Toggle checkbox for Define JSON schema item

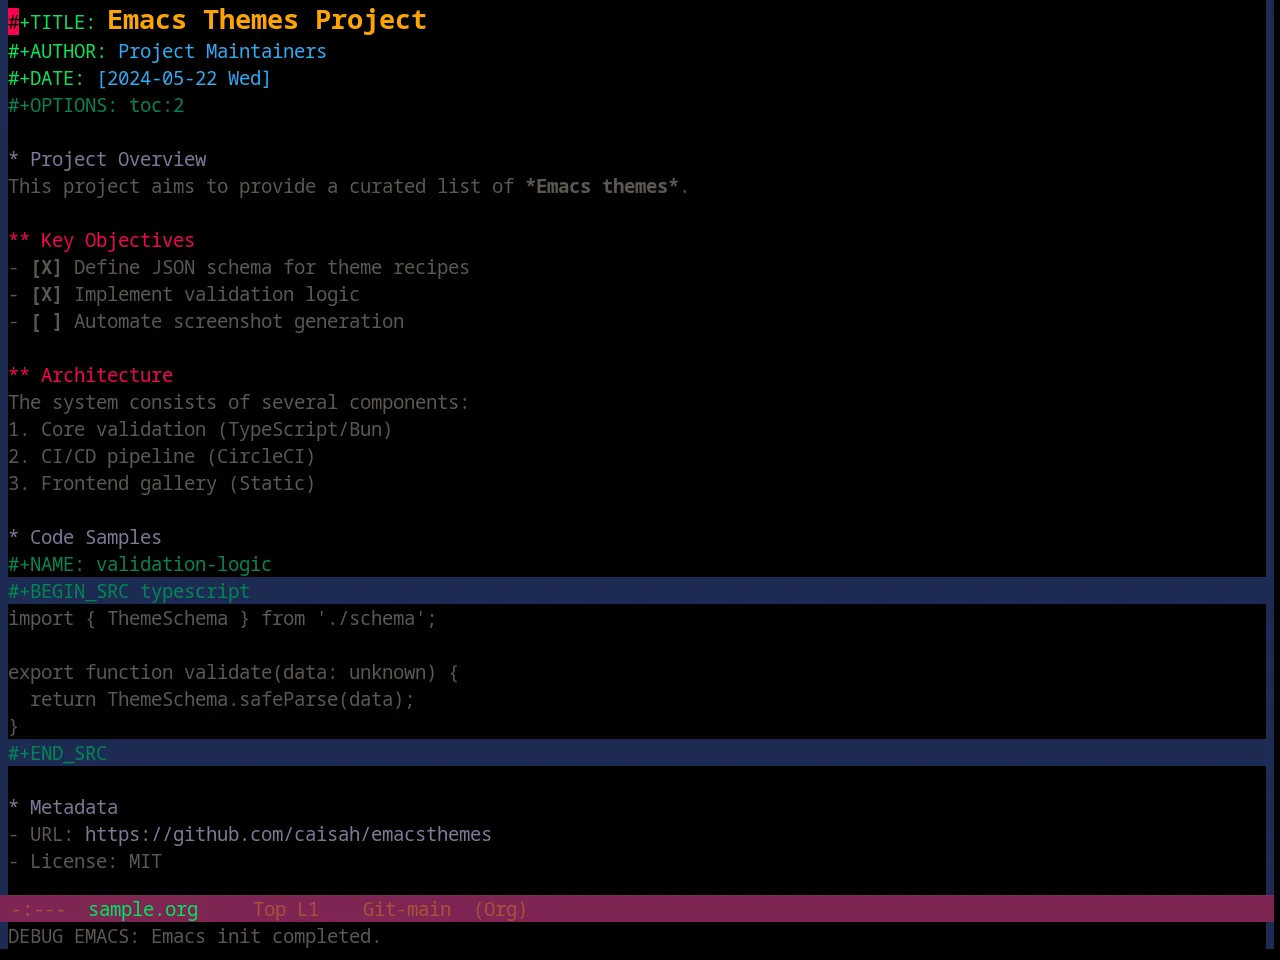coord(46,267)
